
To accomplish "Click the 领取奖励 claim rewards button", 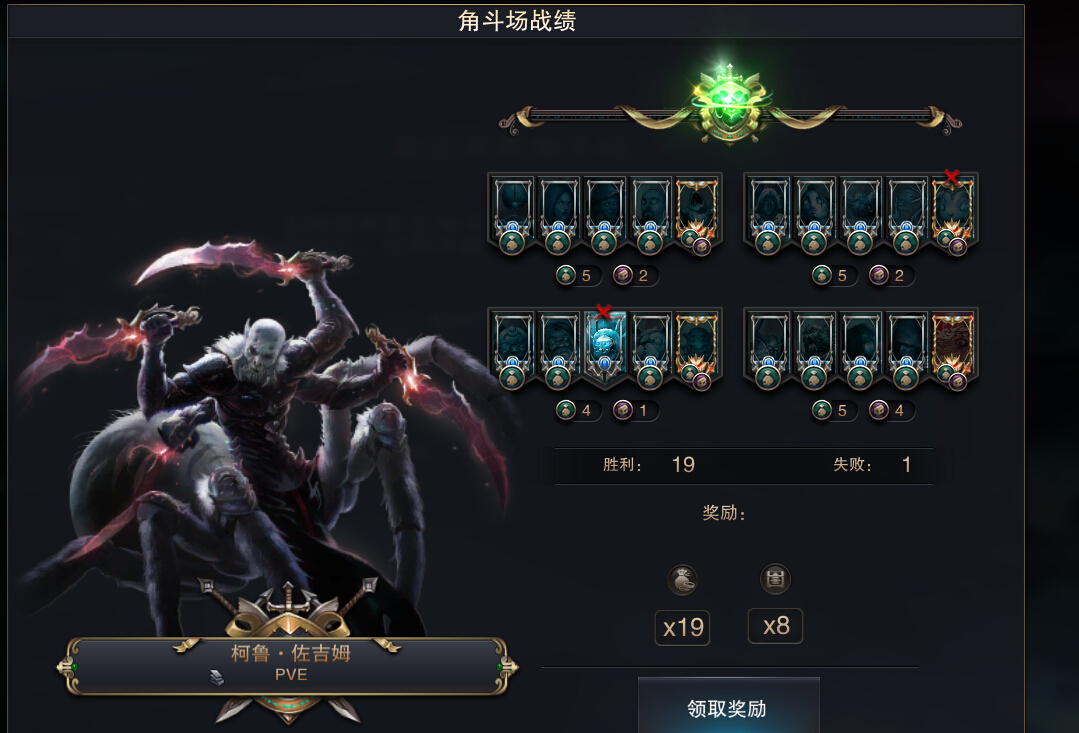I will tap(728, 706).
